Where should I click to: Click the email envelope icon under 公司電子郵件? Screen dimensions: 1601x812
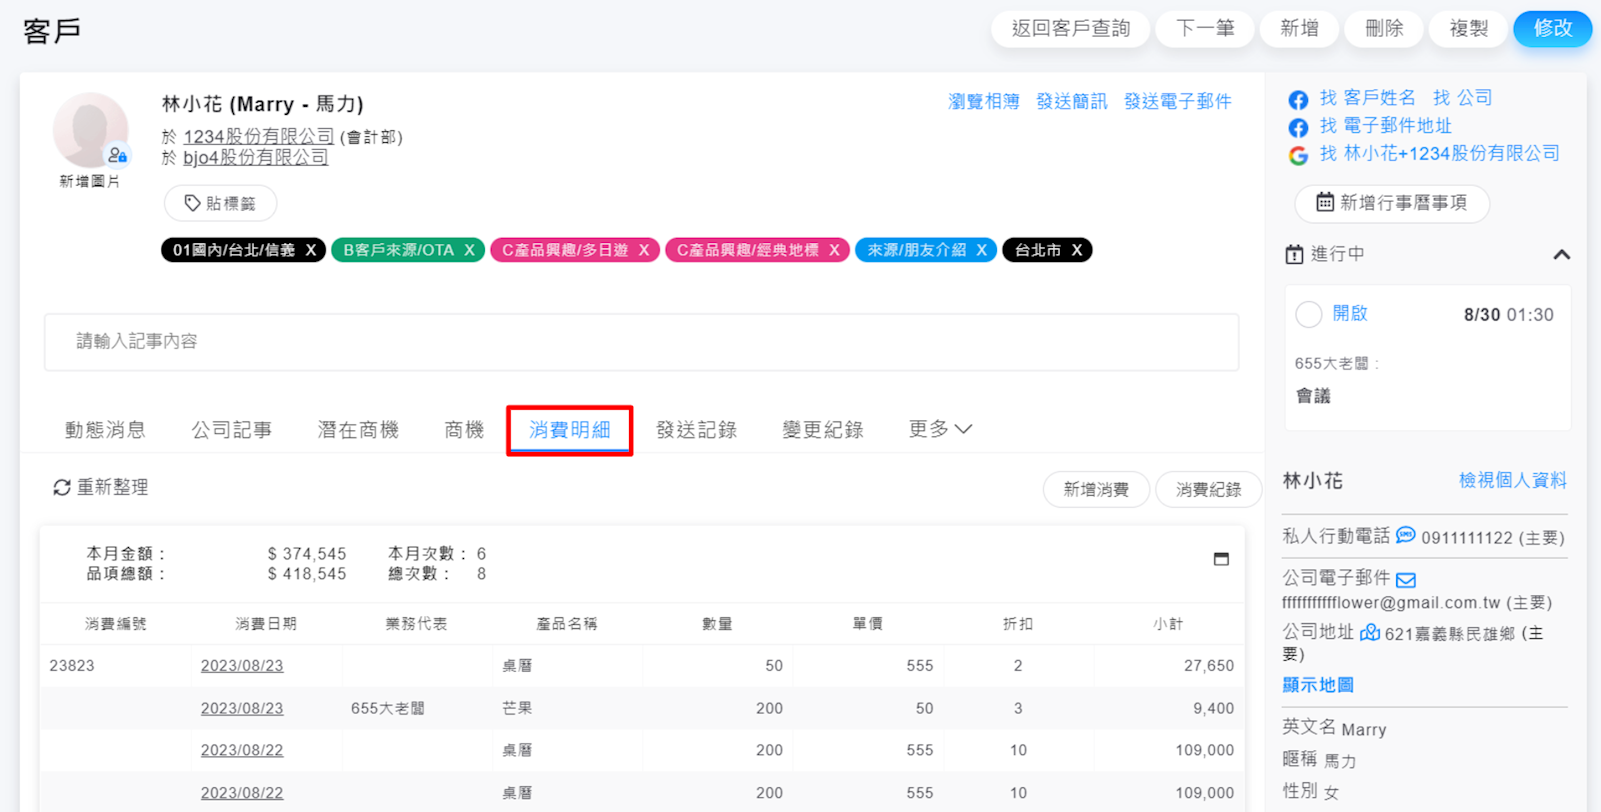[x=1405, y=580]
